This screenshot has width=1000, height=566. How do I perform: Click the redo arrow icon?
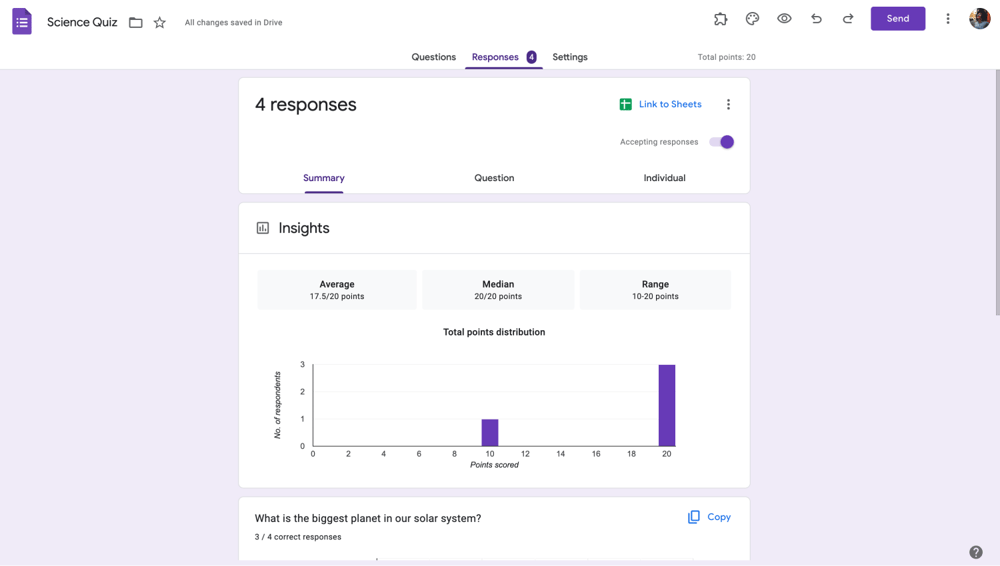tap(848, 19)
